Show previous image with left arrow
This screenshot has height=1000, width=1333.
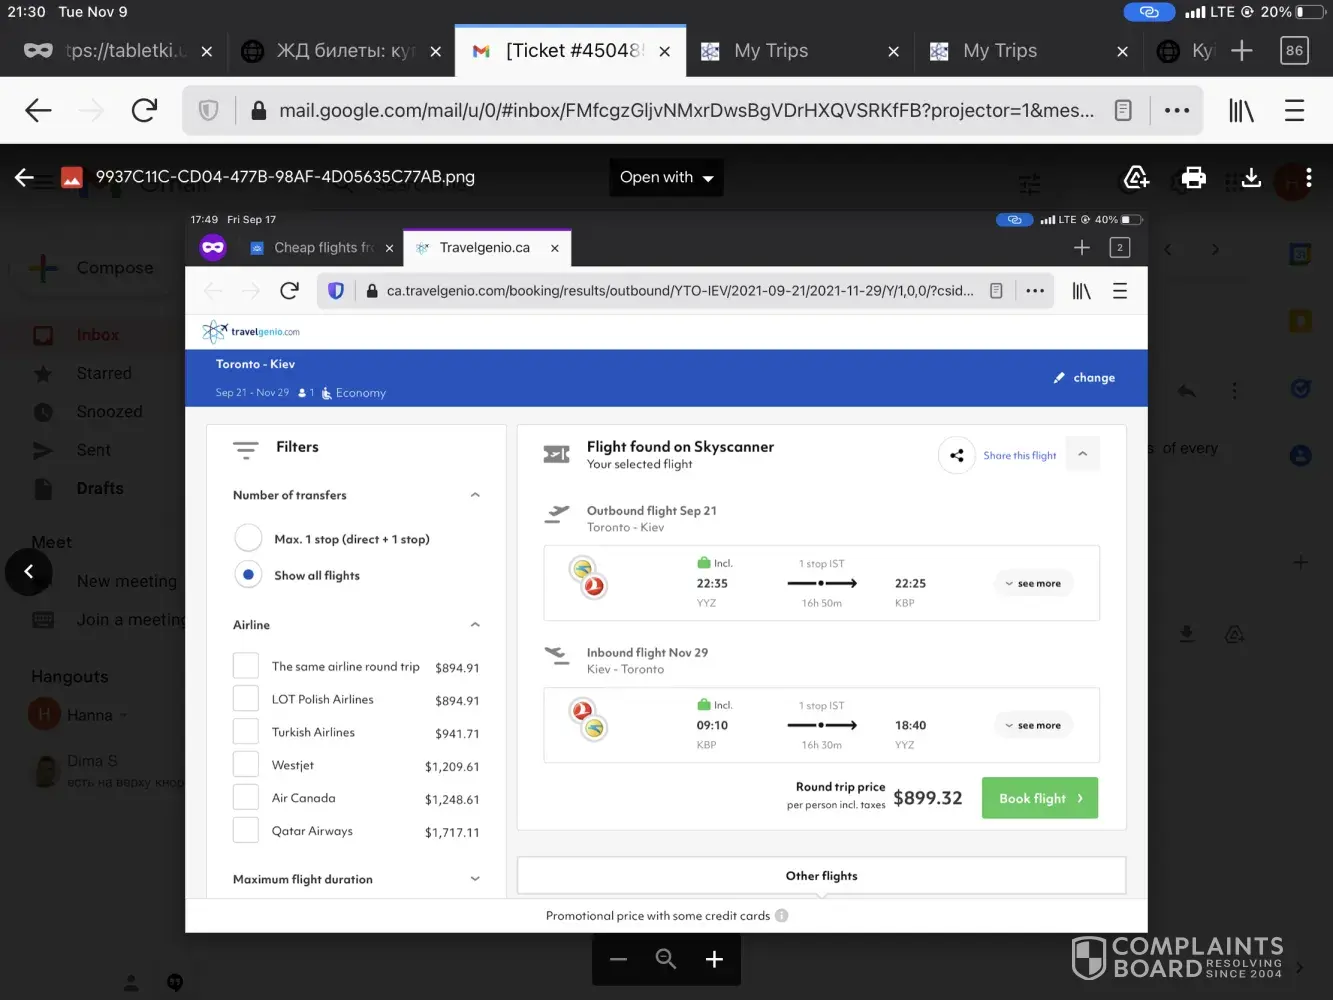pos(28,572)
